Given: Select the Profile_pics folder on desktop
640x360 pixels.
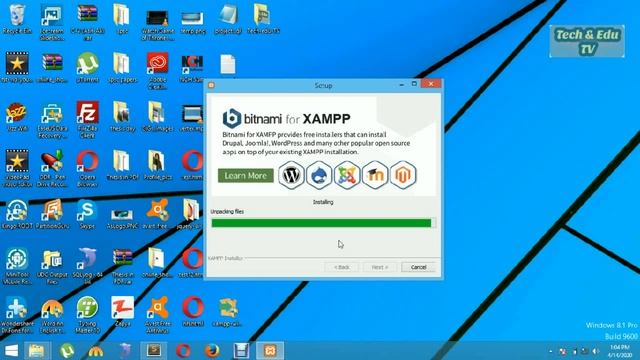Looking at the screenshot, I should coord(158,165).
